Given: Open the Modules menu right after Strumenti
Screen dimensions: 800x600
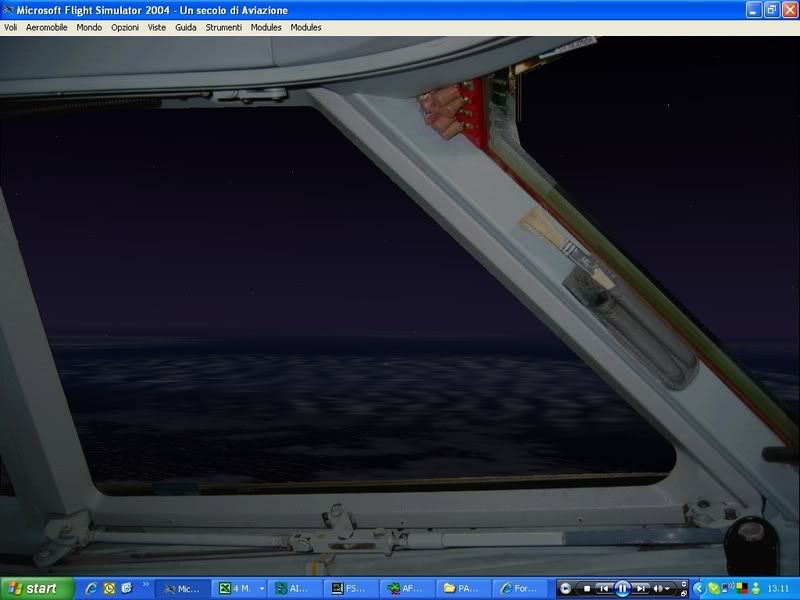Looking at the screenshot, I should coord(266,28).
